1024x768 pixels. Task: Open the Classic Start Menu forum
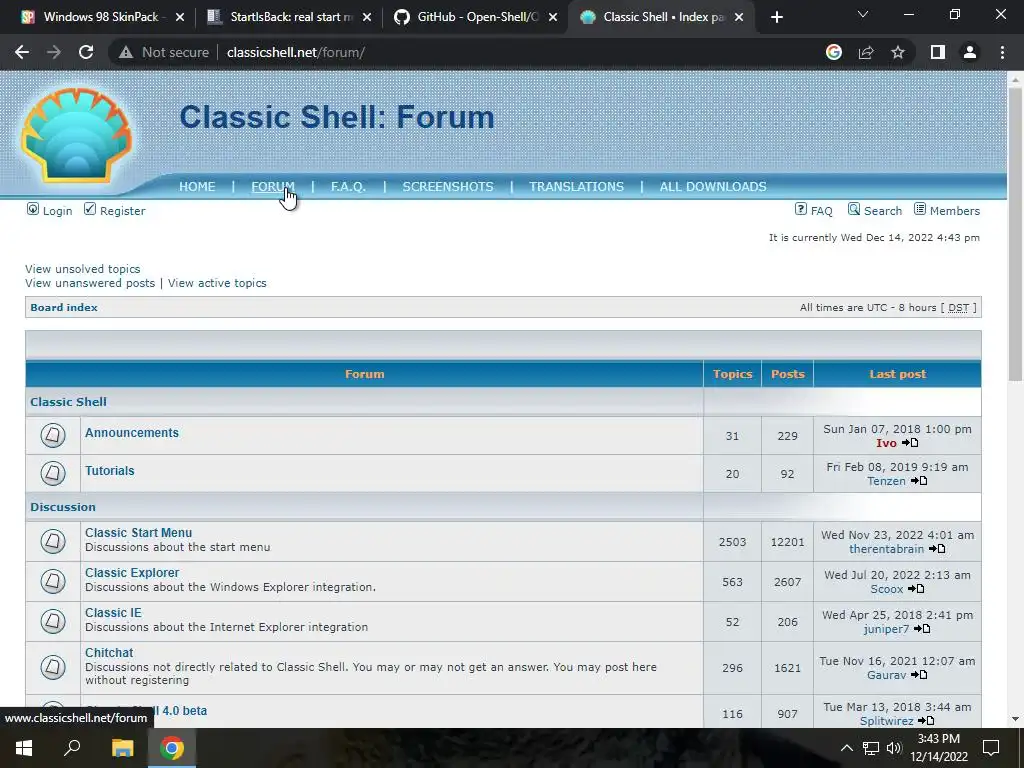tap(138, 533)
